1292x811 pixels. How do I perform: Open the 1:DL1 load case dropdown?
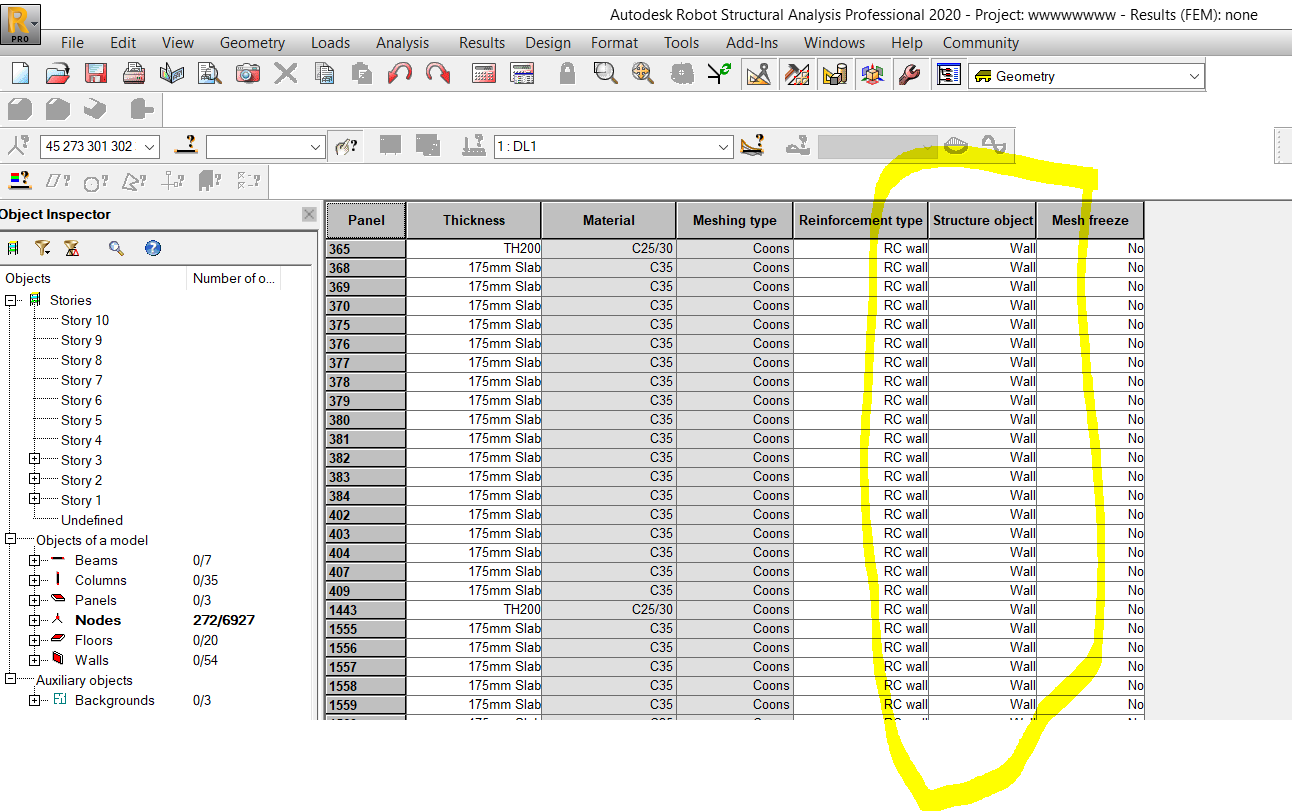pos(723,146)
